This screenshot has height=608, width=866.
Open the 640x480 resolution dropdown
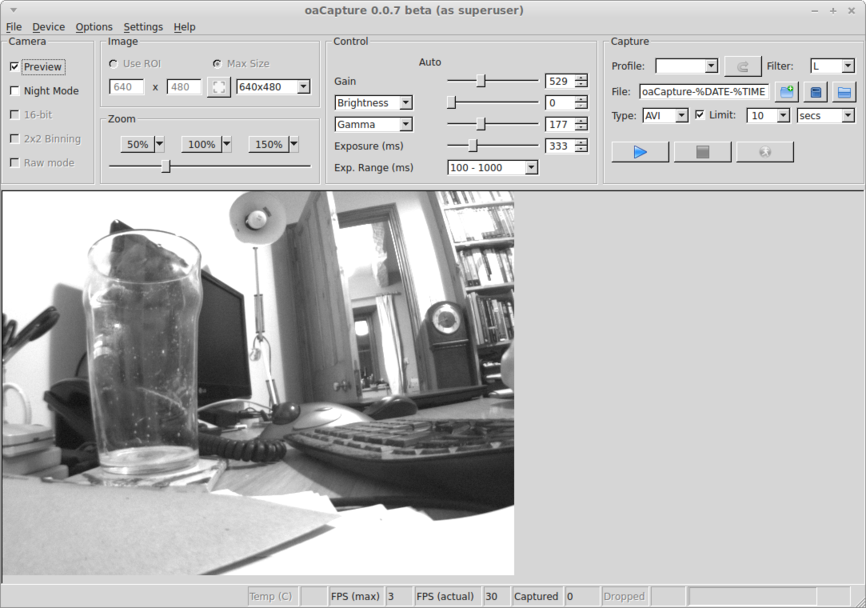click(x=273, y=87)
